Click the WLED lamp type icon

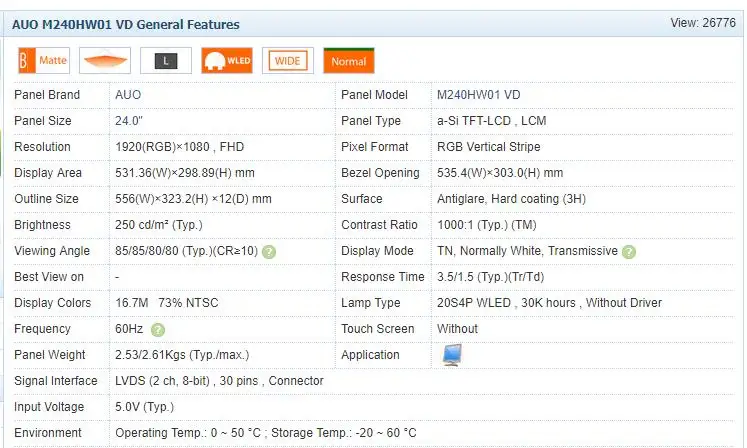pyautogui.click(x=227, y=61)
